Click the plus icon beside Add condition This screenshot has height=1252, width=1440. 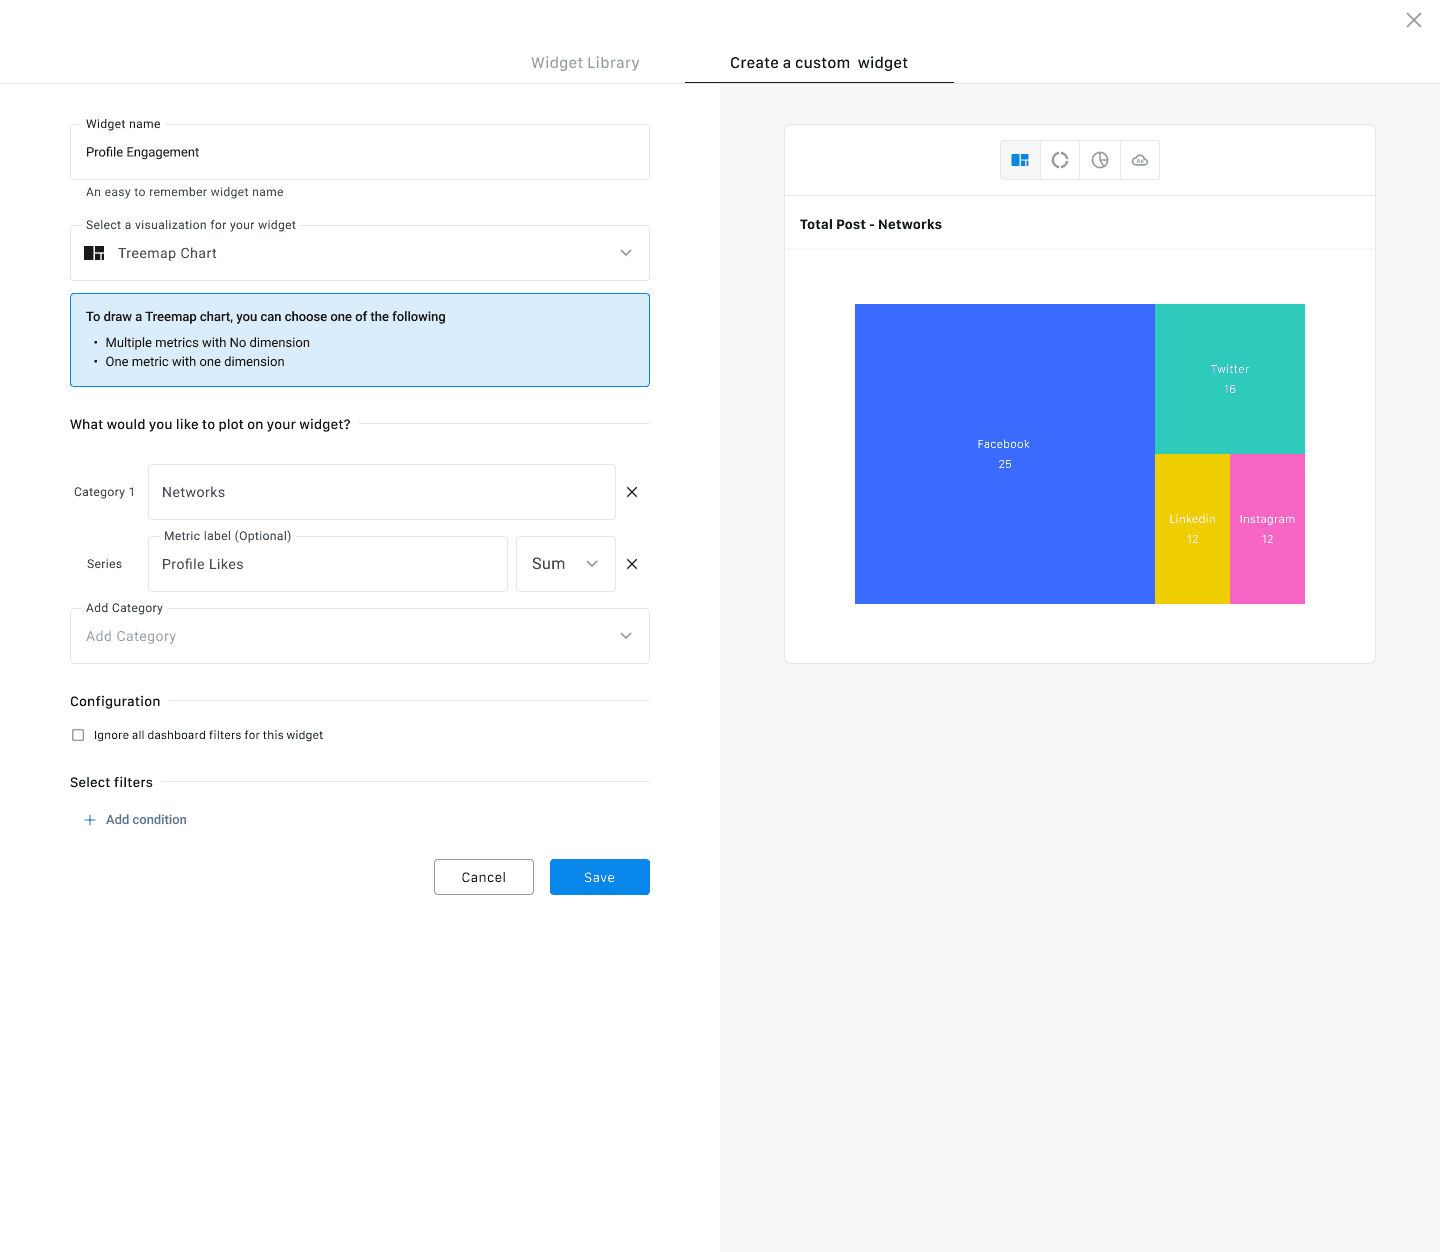(90, 820)
